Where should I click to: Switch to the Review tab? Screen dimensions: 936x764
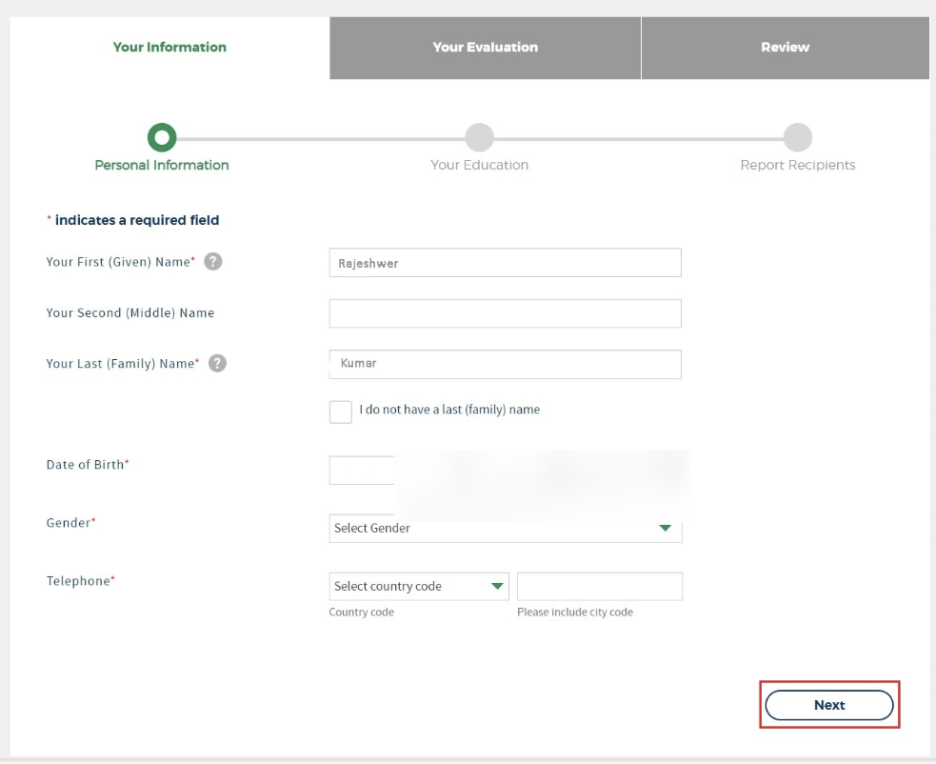(785, 47)
